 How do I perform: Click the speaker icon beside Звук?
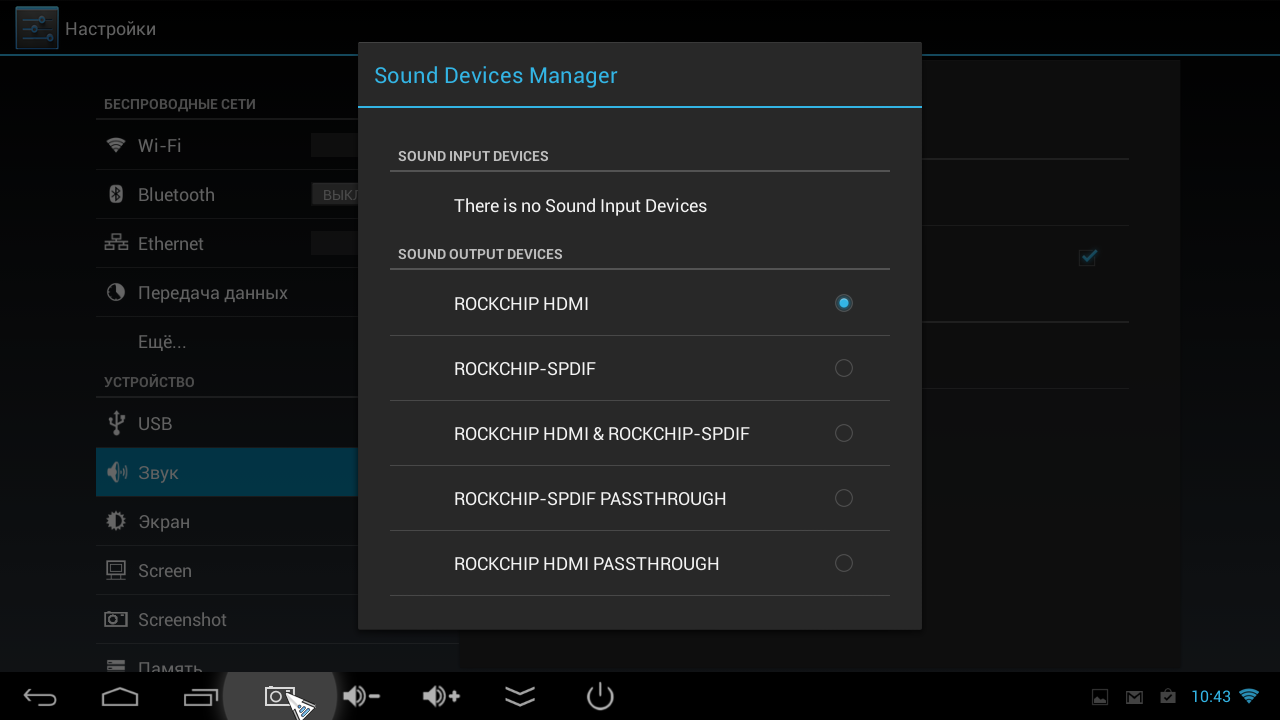[116, 472]
